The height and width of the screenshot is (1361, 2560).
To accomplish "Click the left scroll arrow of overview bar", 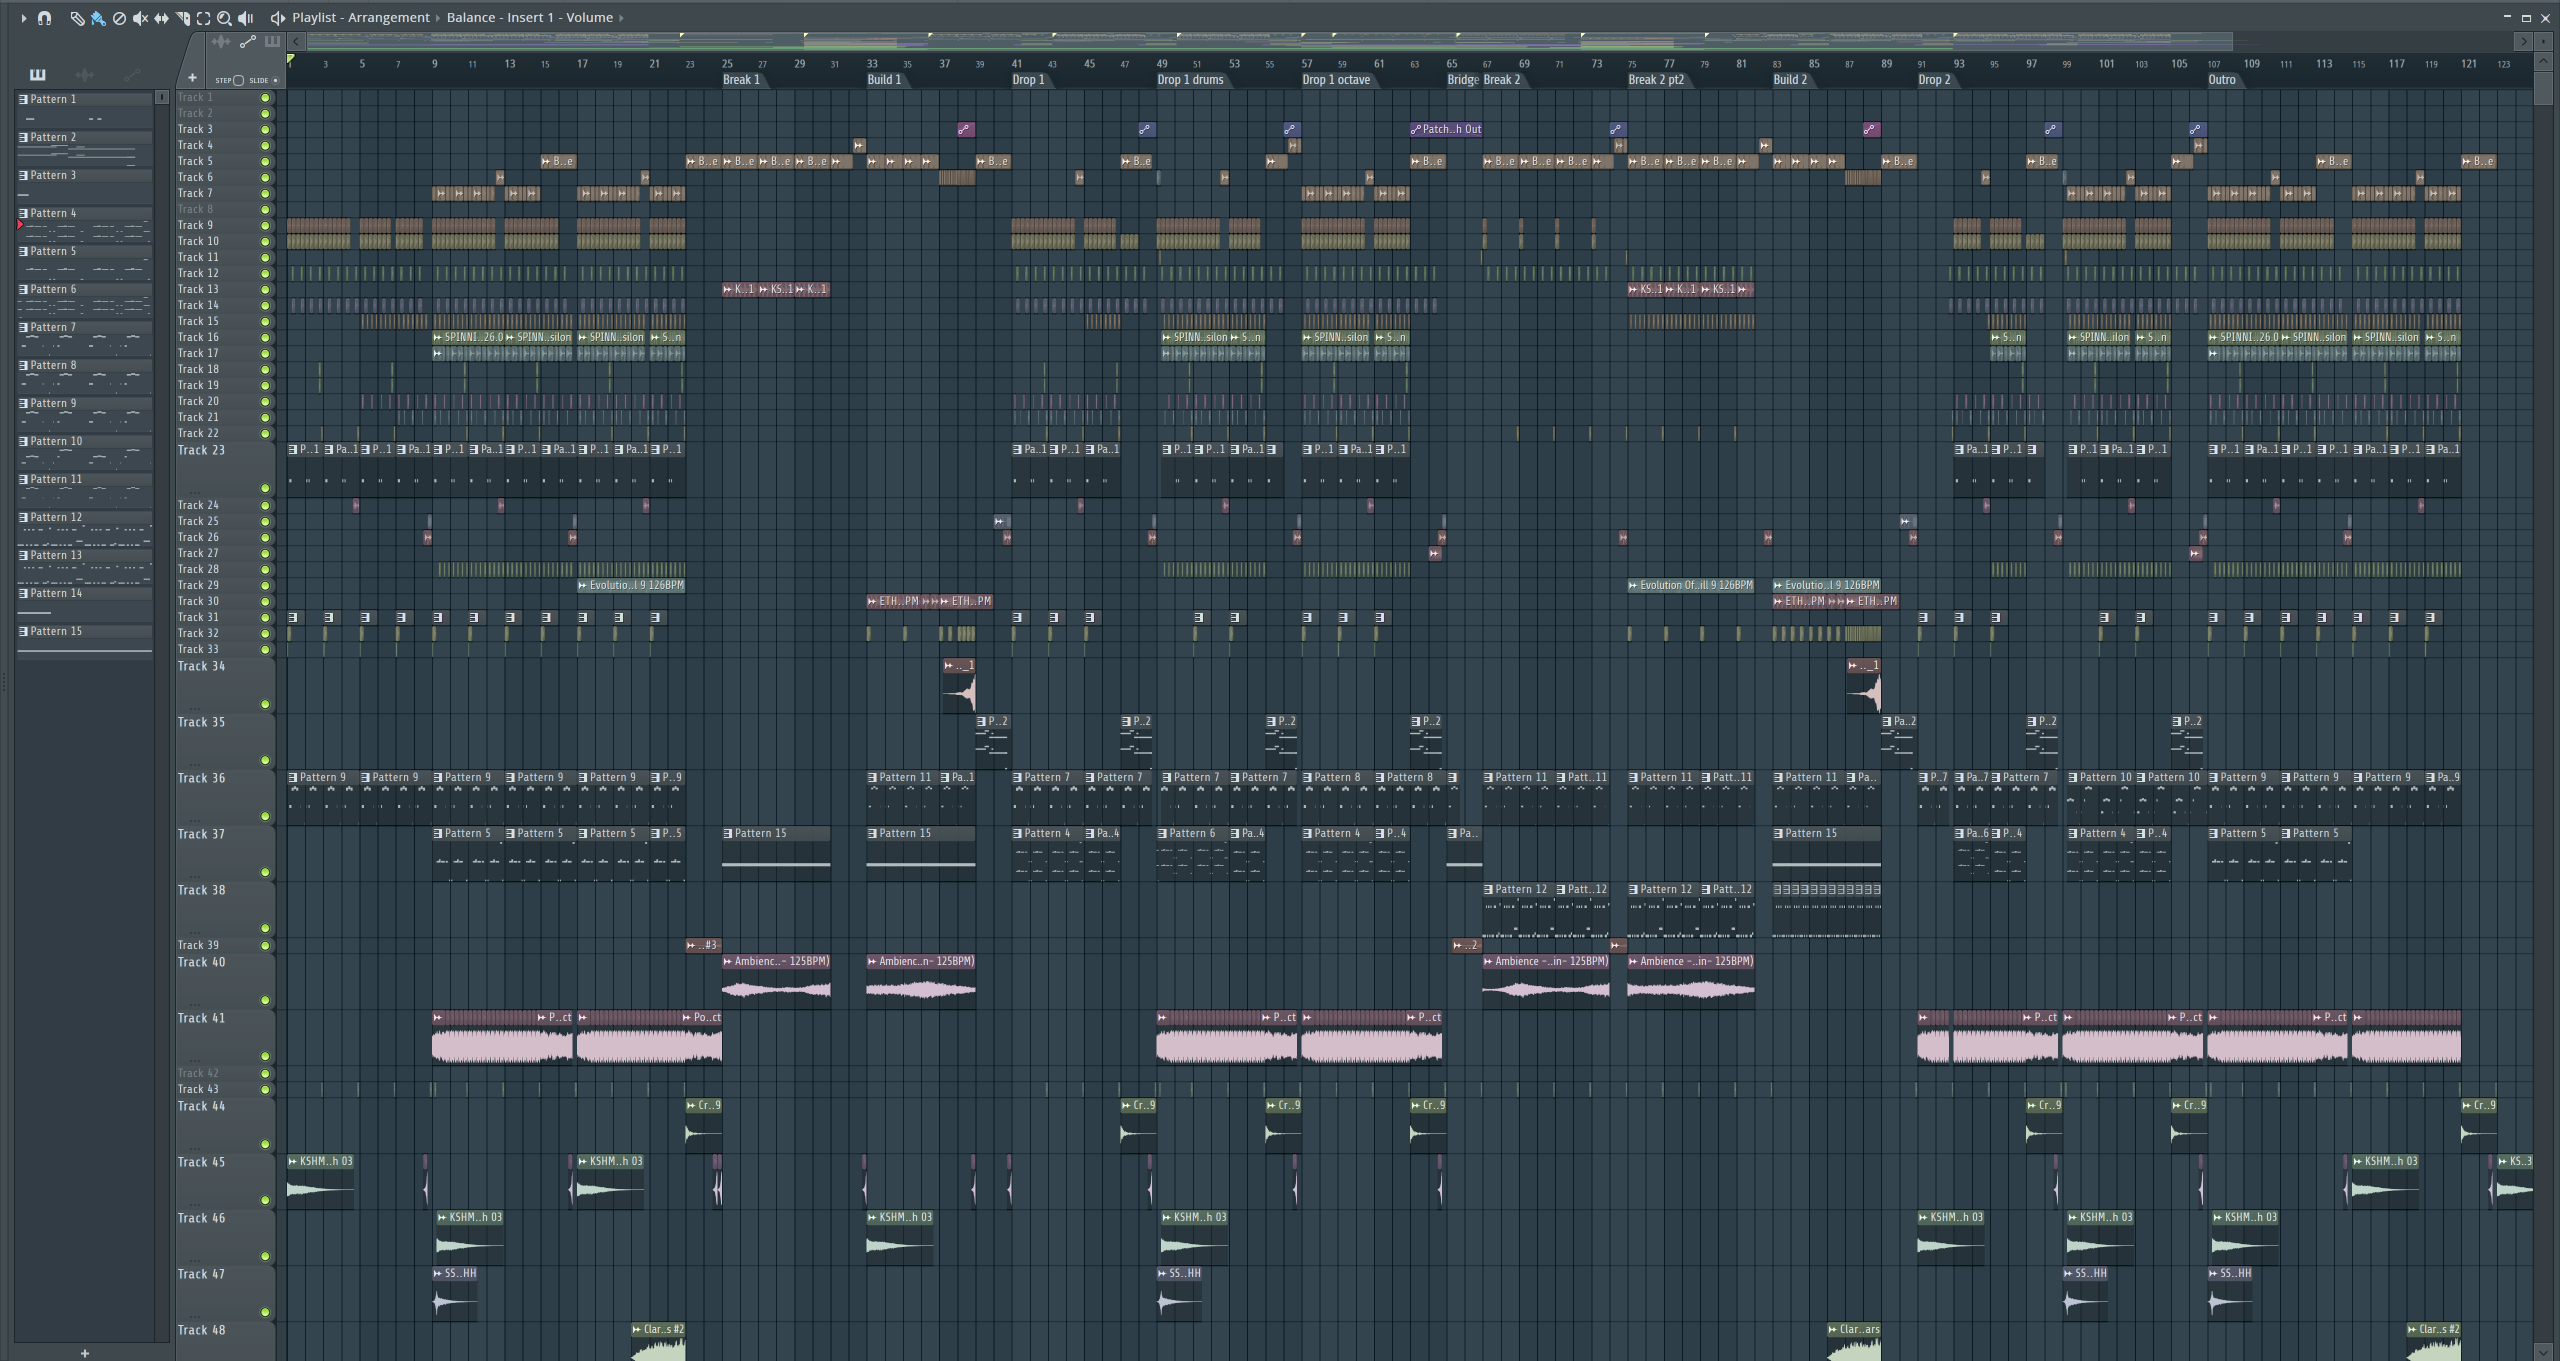I will [295, 41].
